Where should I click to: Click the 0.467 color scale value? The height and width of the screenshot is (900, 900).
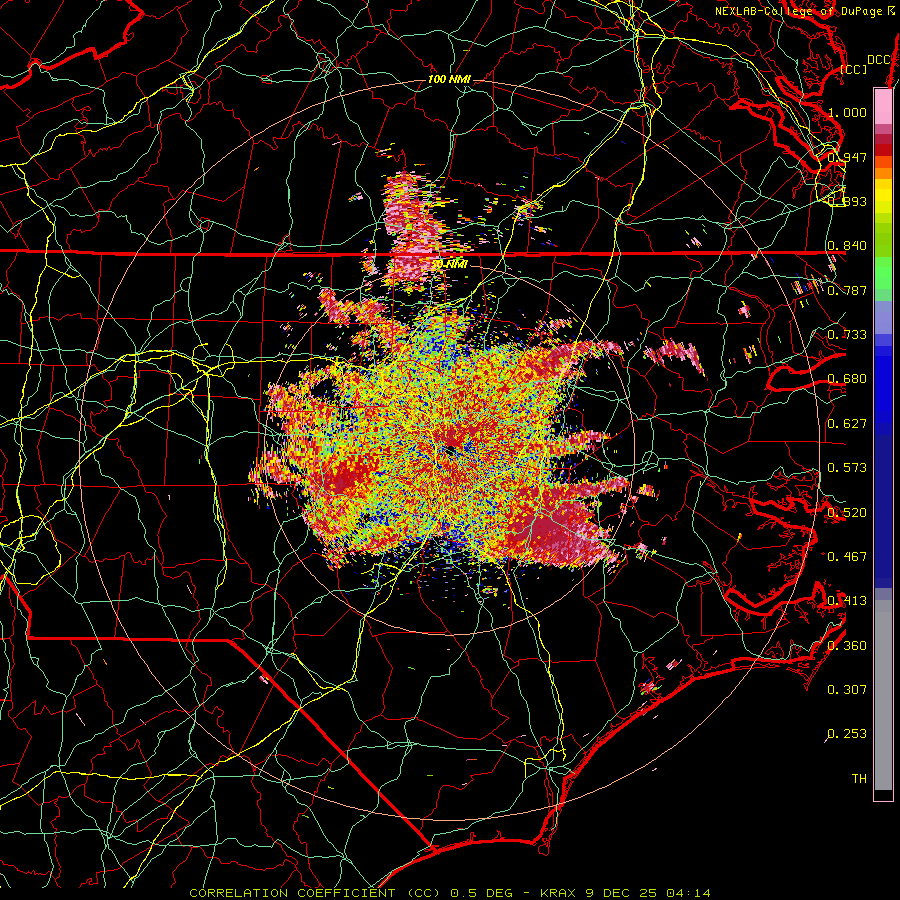click(847, 557)
